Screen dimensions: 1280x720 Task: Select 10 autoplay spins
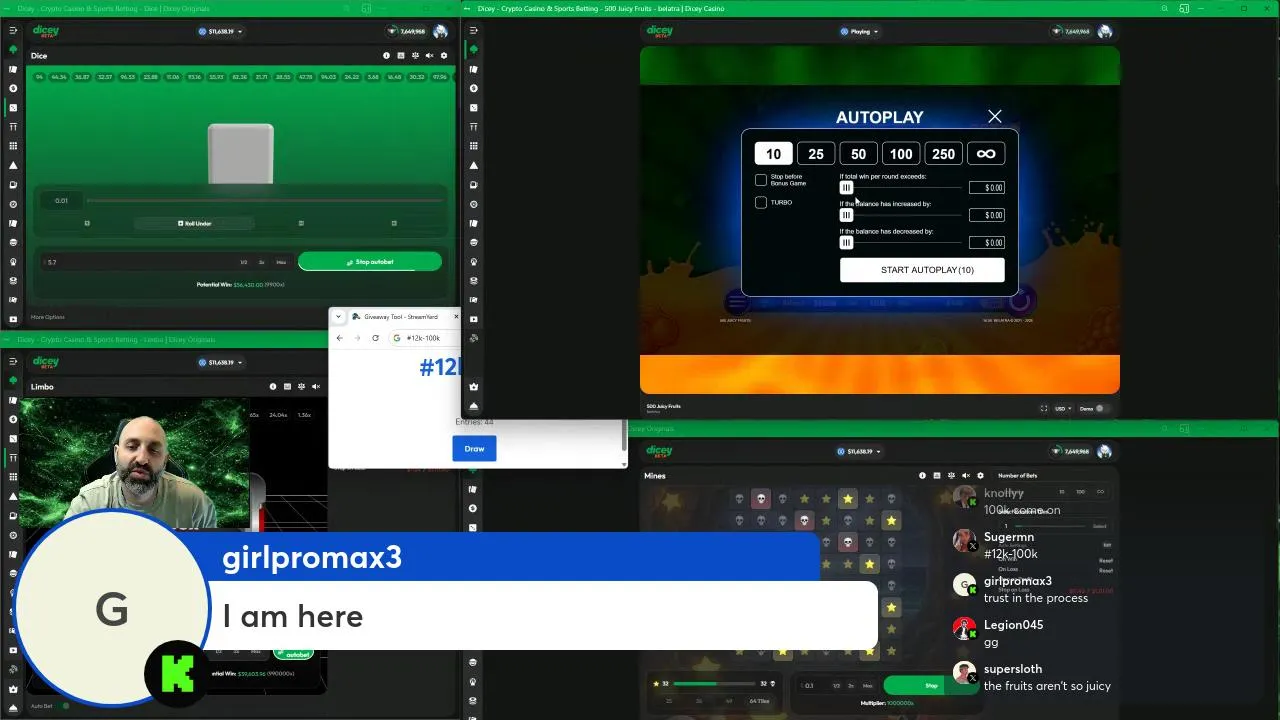click(773, 154)
